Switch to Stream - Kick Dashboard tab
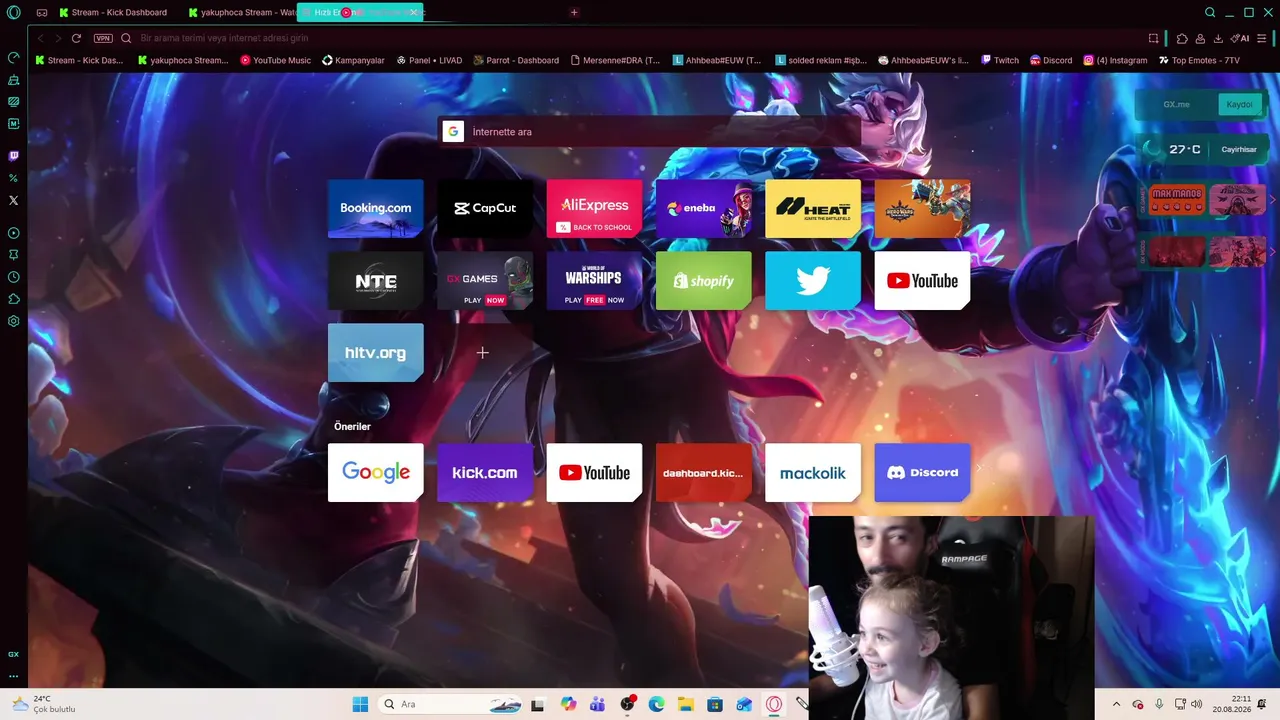1280x720 pixels. point(113,12)
